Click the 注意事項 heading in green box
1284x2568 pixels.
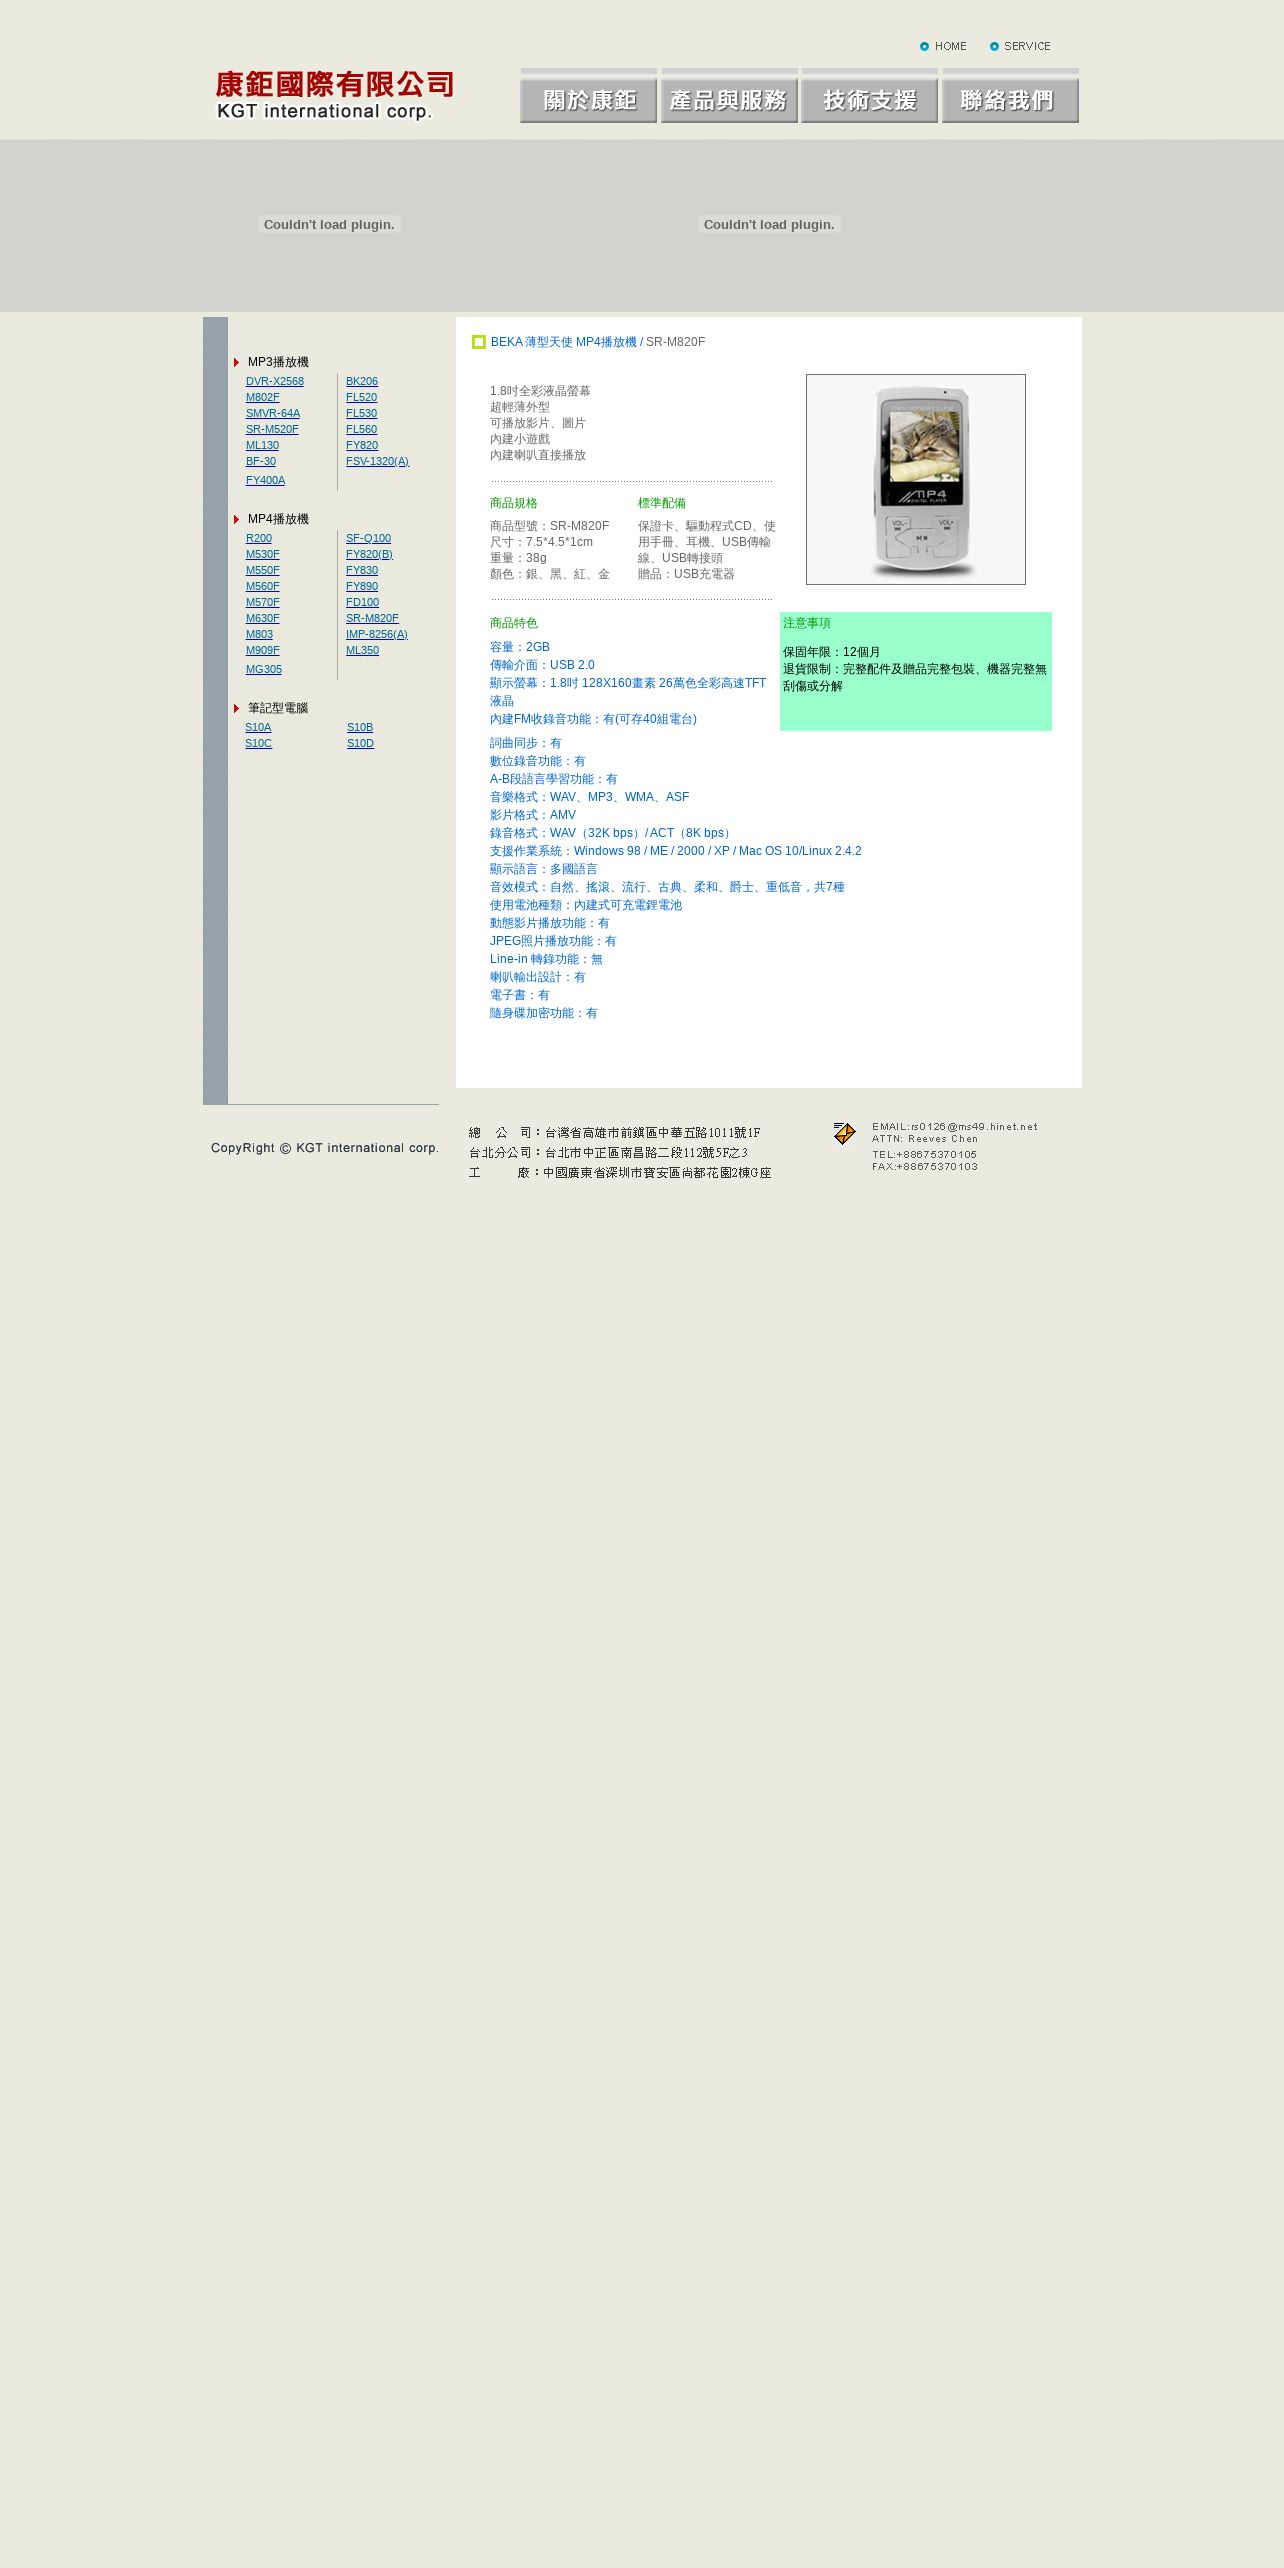click(x=807, y=623)
